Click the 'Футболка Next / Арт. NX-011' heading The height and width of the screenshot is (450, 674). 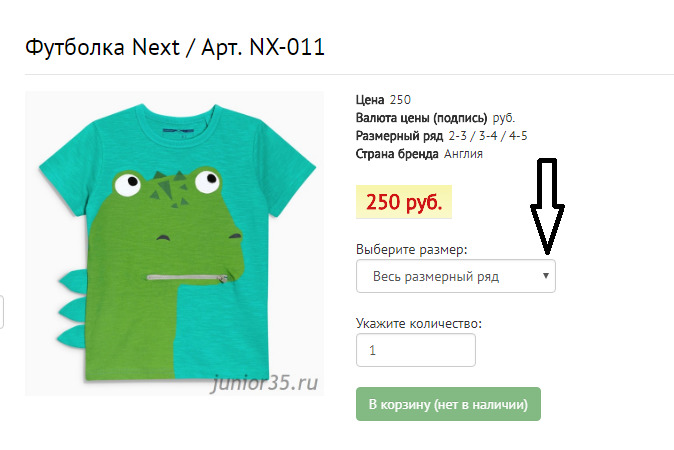(x=175, y=47)
